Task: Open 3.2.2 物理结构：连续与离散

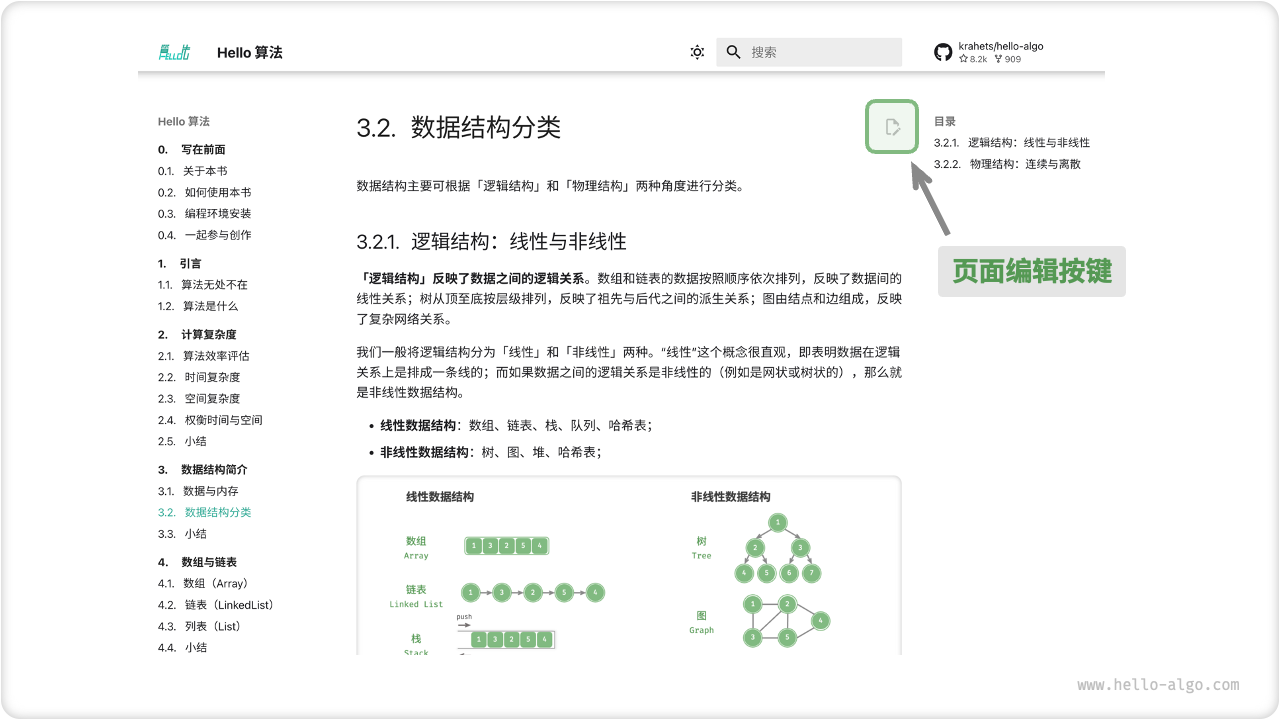Action: click(1009, 163)
